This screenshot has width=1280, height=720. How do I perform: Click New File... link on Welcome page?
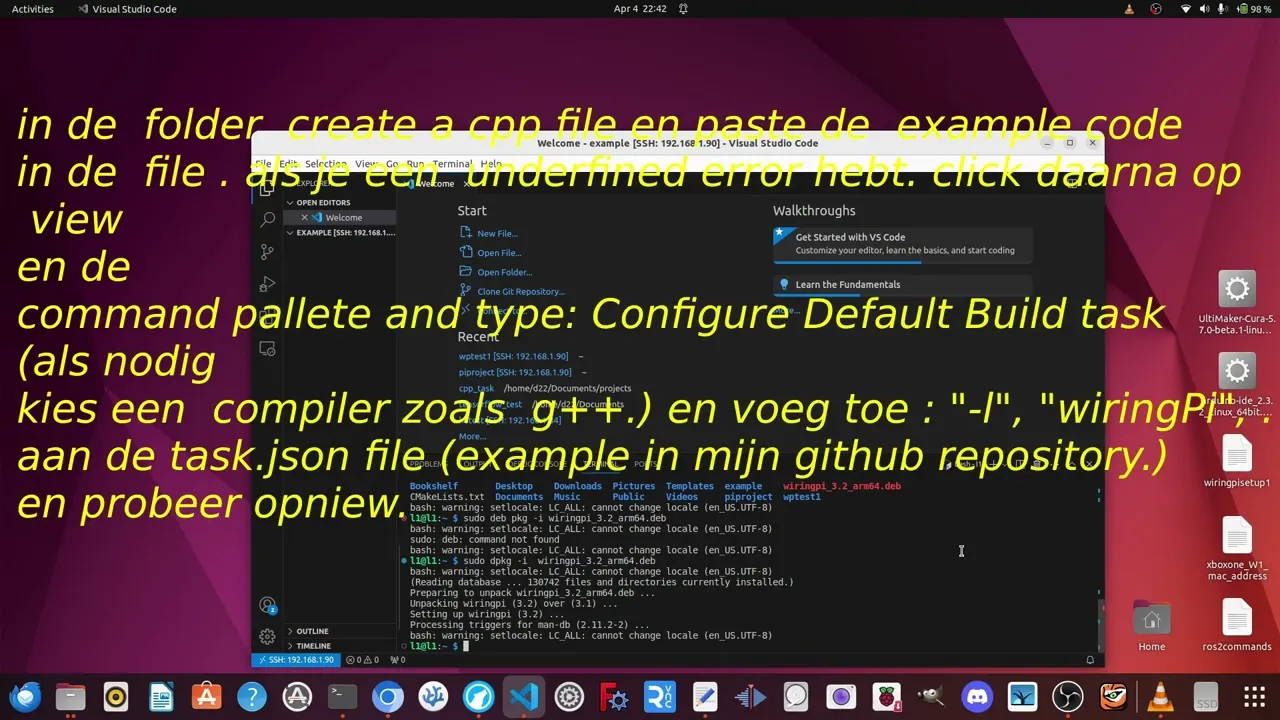coord(497,233)
